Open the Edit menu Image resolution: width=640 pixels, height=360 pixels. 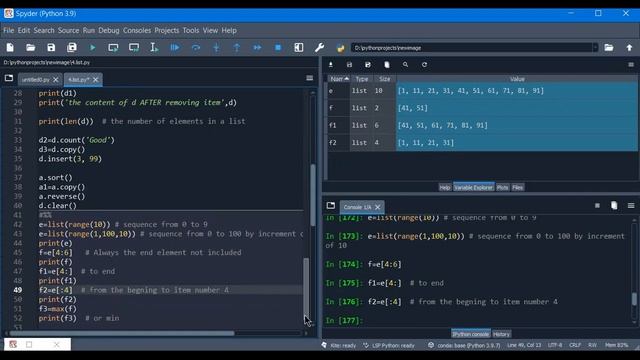(x=24, y=30)
